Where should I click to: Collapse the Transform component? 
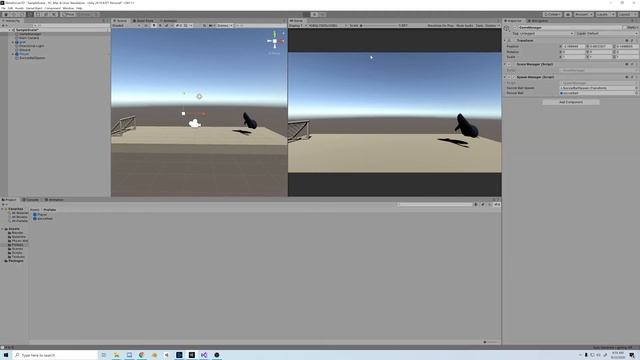(x=505, y=40)
